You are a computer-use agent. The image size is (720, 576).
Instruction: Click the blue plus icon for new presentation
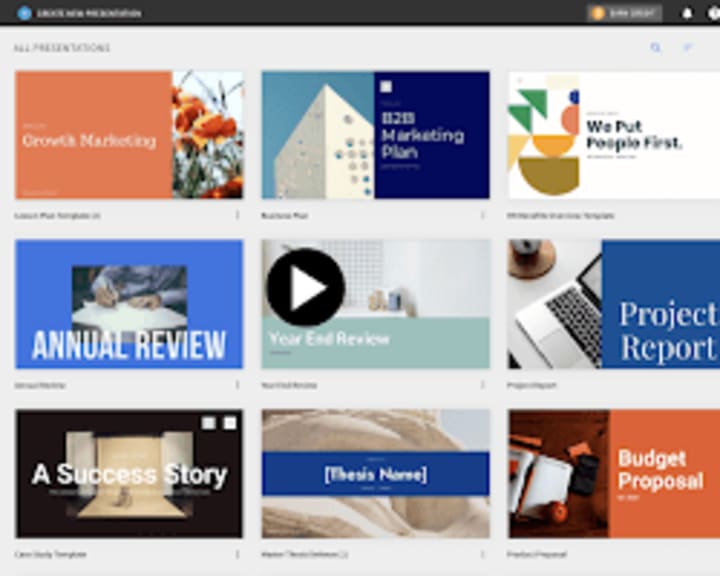point(24,13)
